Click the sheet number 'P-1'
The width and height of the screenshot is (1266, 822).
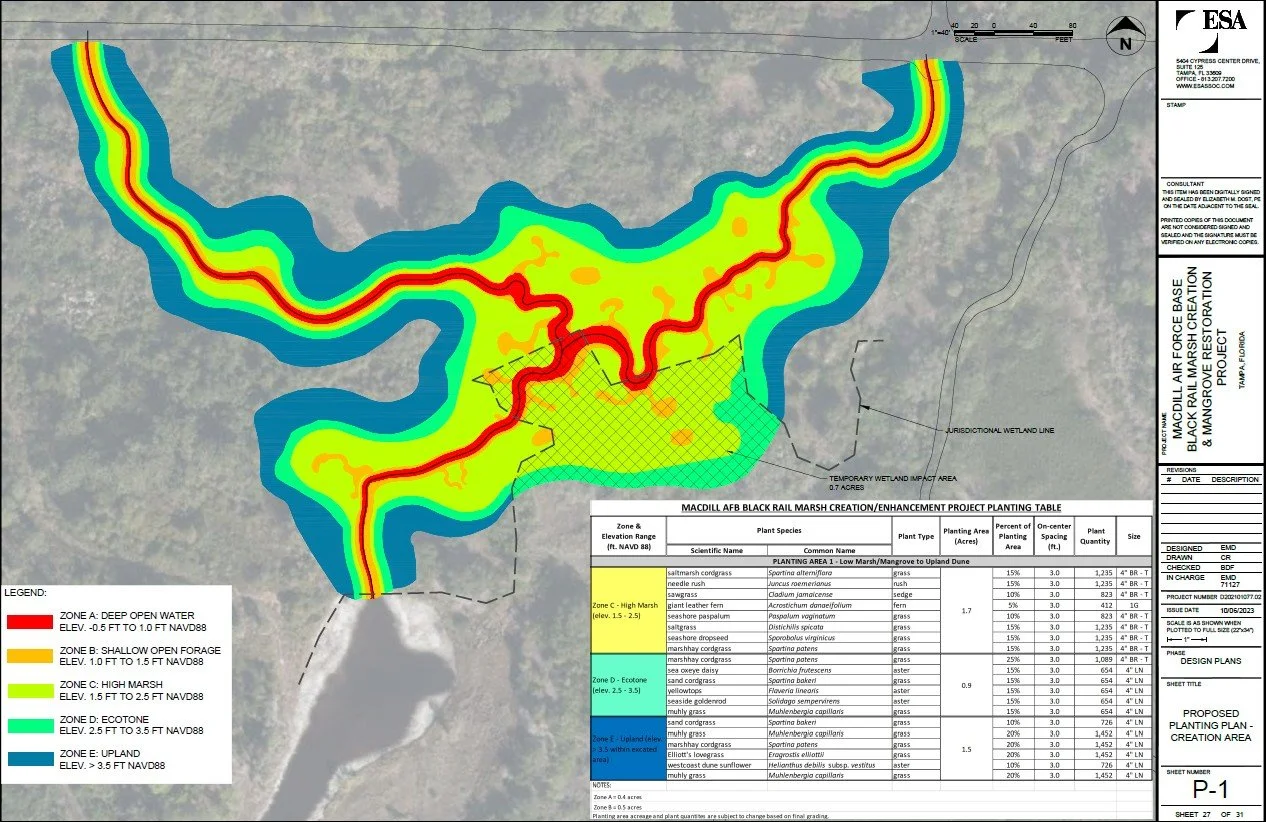pos(1210,790)
